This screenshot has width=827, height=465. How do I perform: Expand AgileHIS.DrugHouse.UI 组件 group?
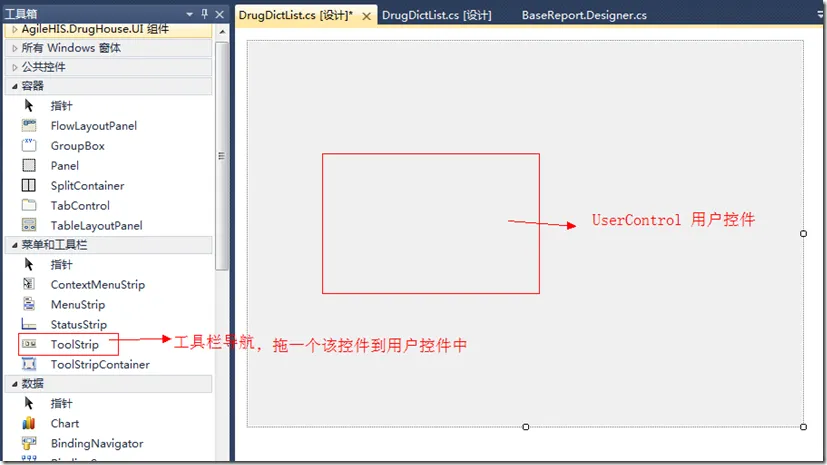(15, 30)
